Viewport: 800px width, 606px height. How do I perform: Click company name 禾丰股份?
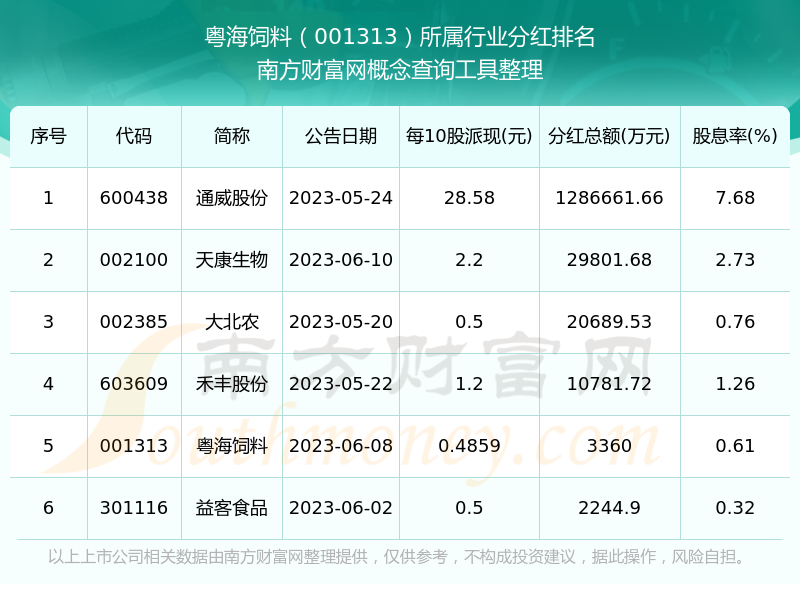pyautogui.click(x=232, y=384)
